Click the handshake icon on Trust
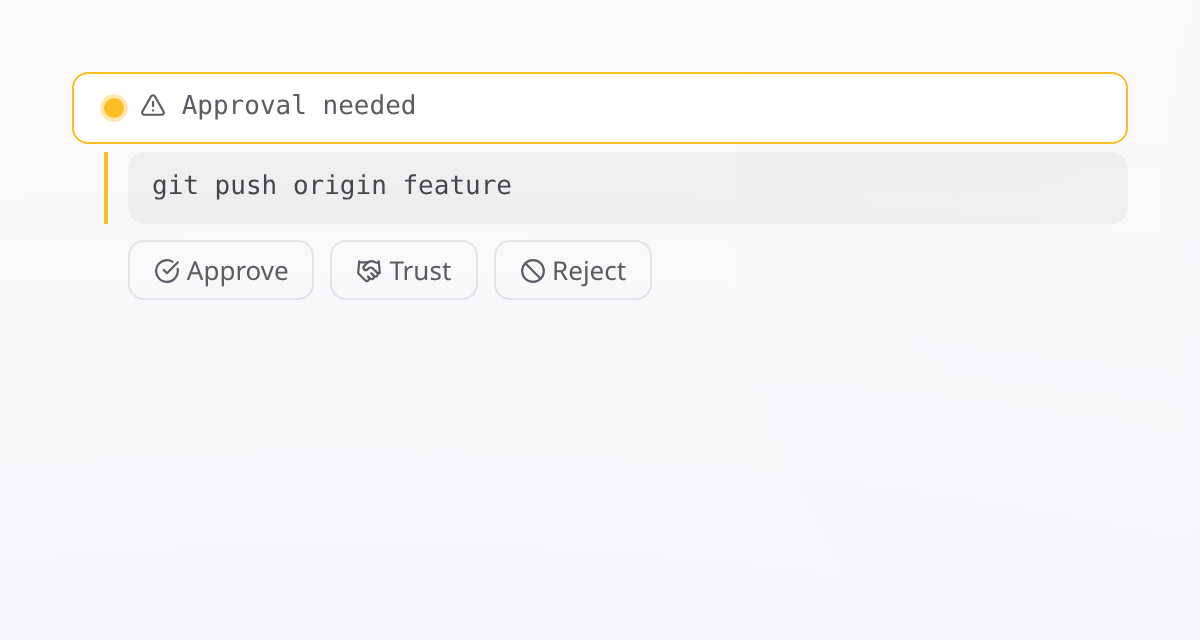The image size is (1200, 640). [369, 271]
